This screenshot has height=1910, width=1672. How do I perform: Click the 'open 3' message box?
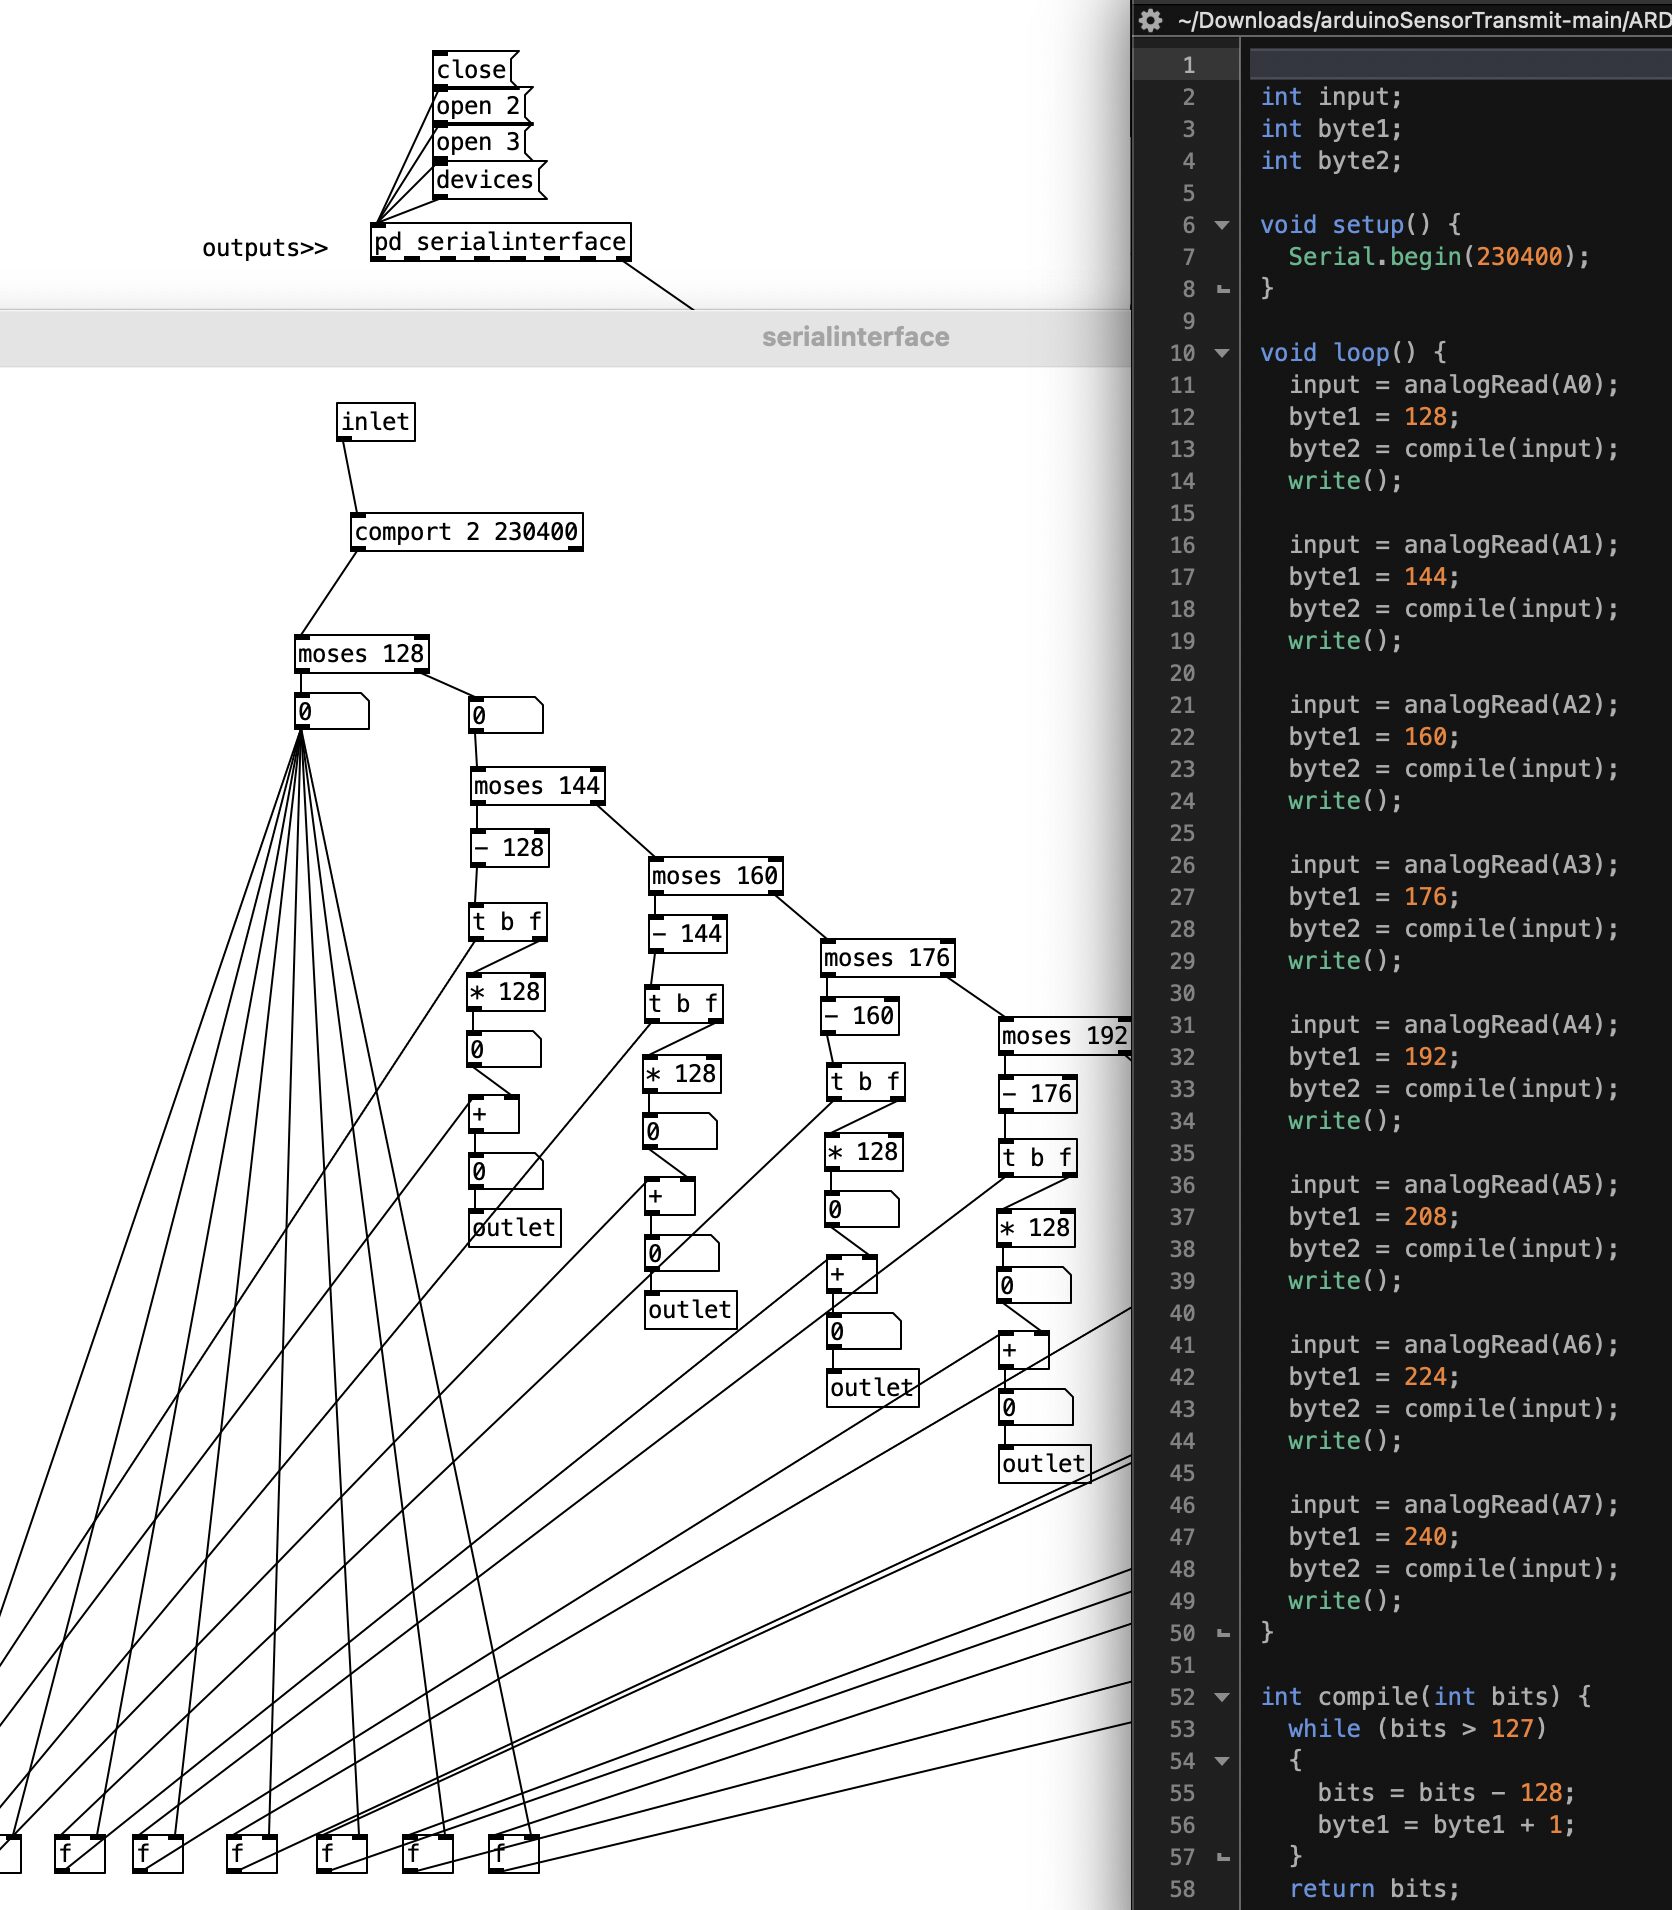[x=478, y=142]
